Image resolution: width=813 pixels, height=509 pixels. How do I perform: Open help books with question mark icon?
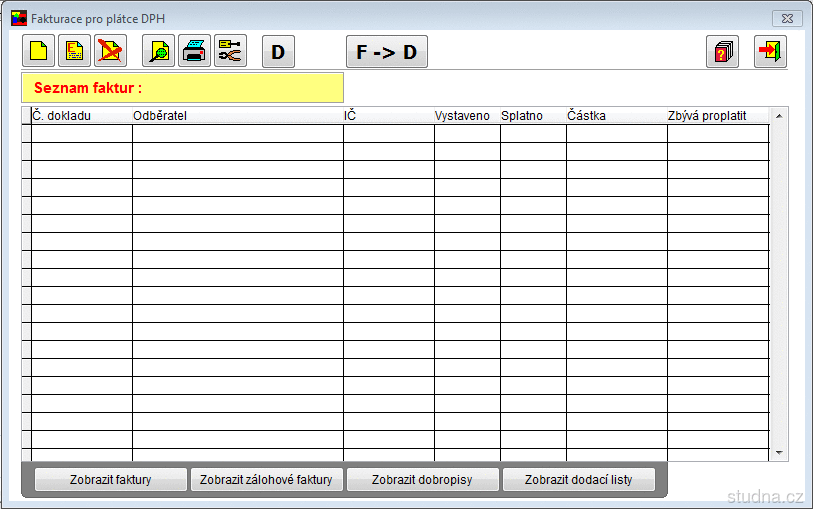pos(722,51)
